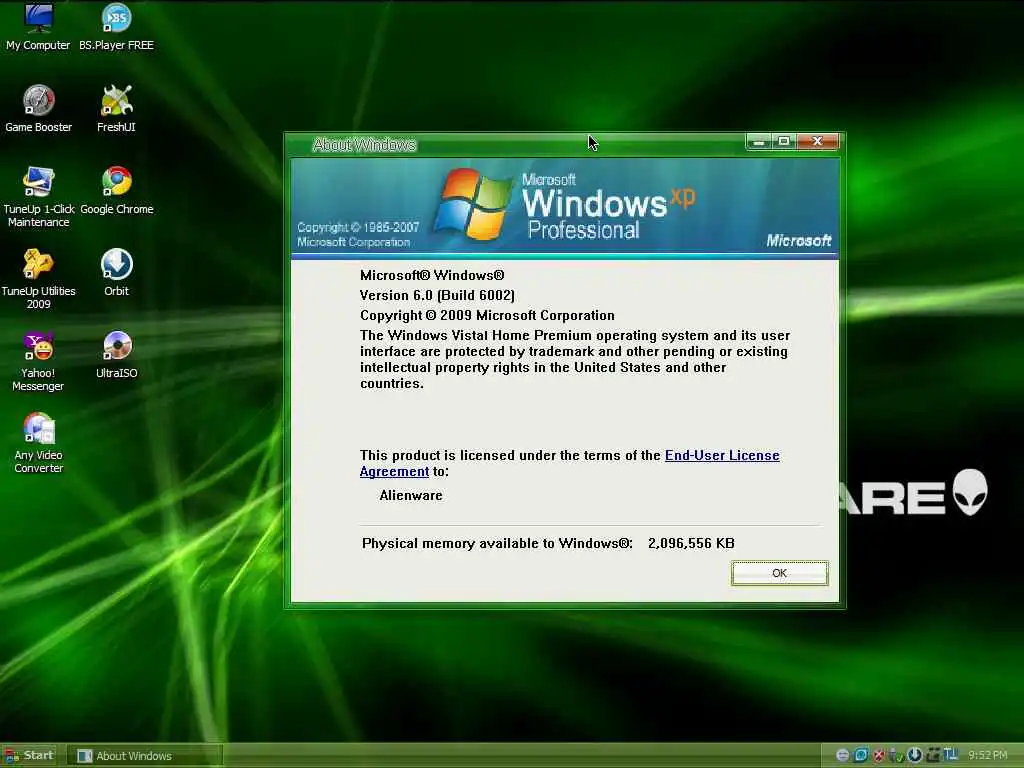Click OK in About Windows dialog

tap(780, 573)
